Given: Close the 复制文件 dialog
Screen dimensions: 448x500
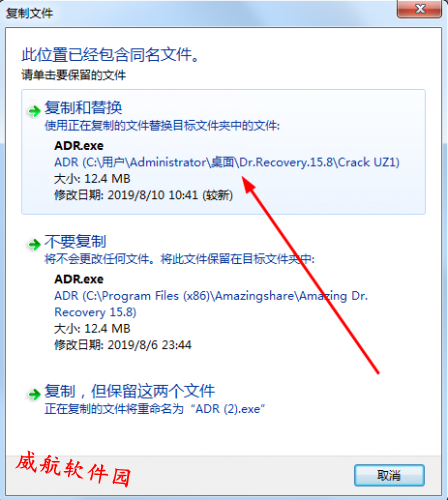Looking at the screenshot, I should [x=419, y=9].
